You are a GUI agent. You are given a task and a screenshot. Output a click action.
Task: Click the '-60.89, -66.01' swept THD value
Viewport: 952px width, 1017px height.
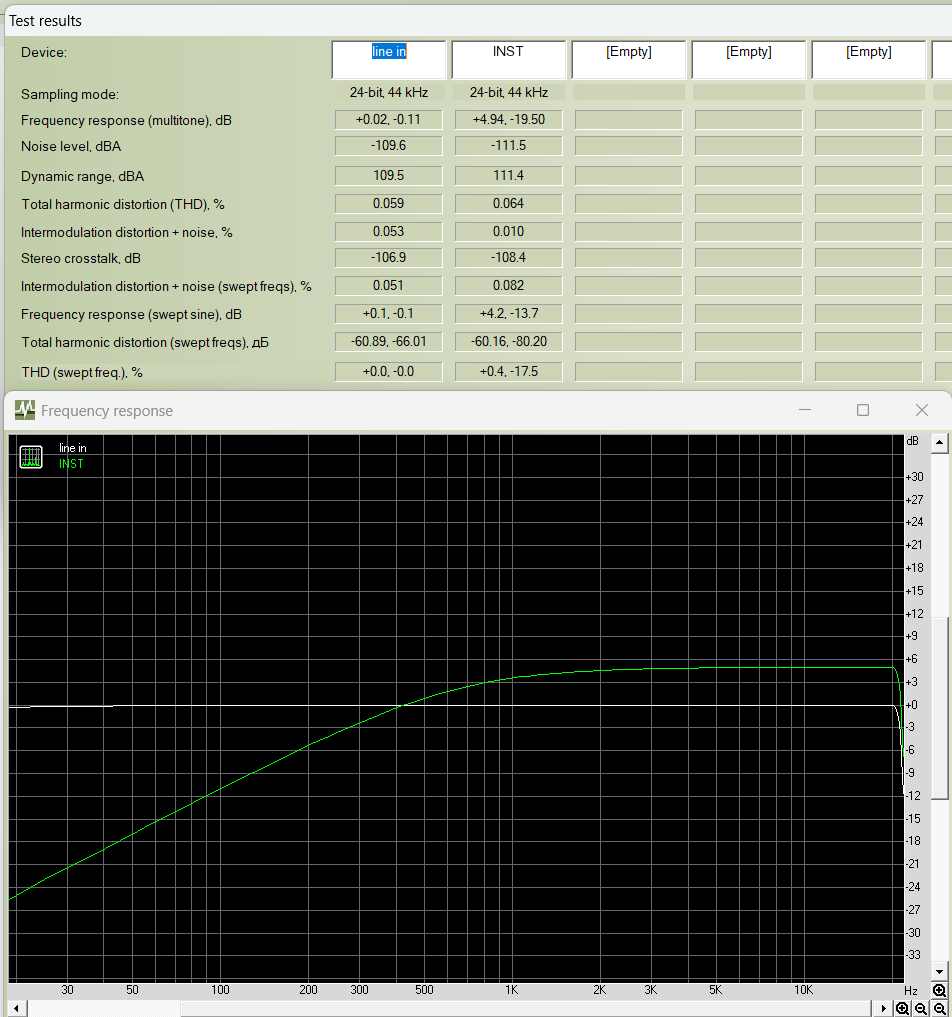pyautogui.click(x=388, y=341)
